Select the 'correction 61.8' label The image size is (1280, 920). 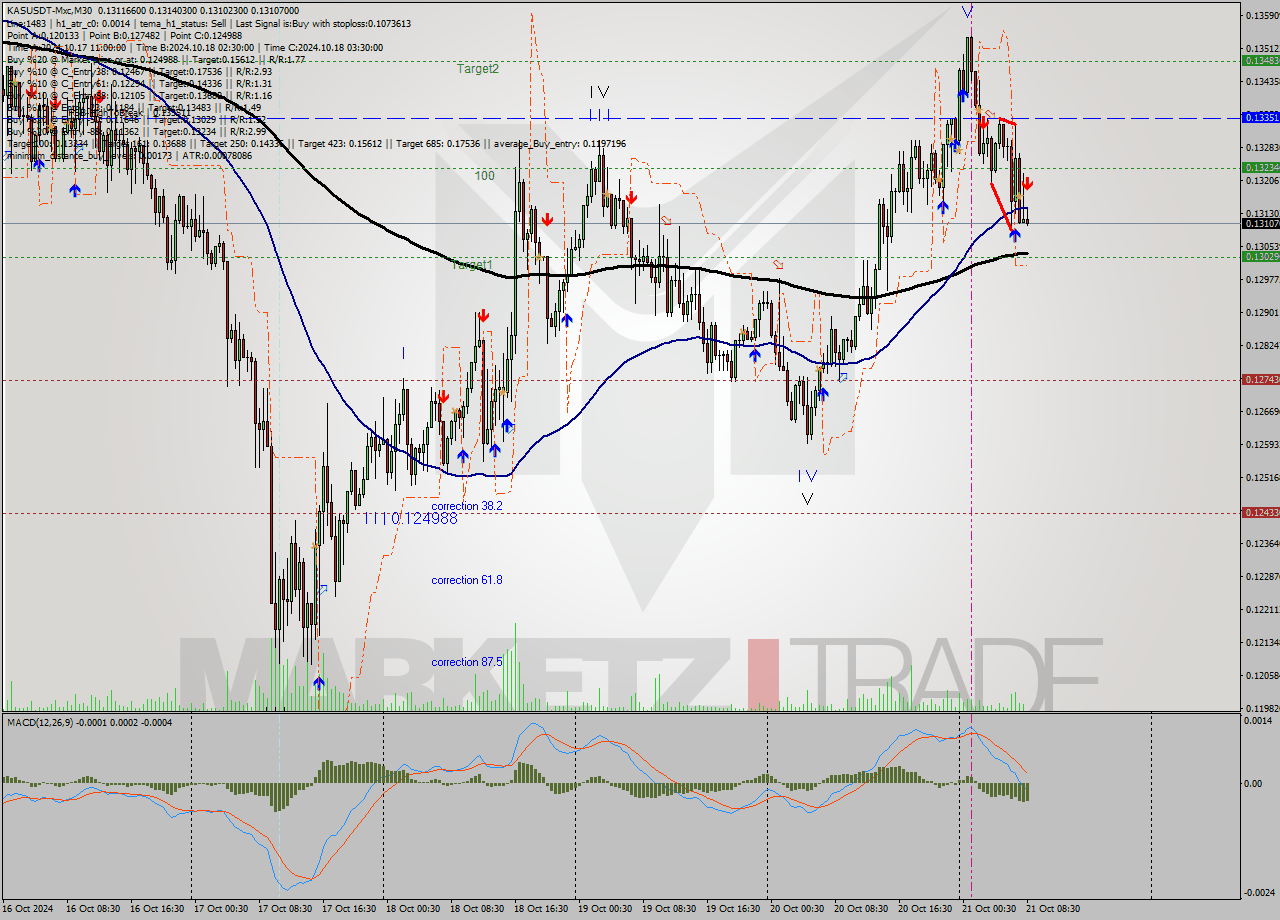467,580
